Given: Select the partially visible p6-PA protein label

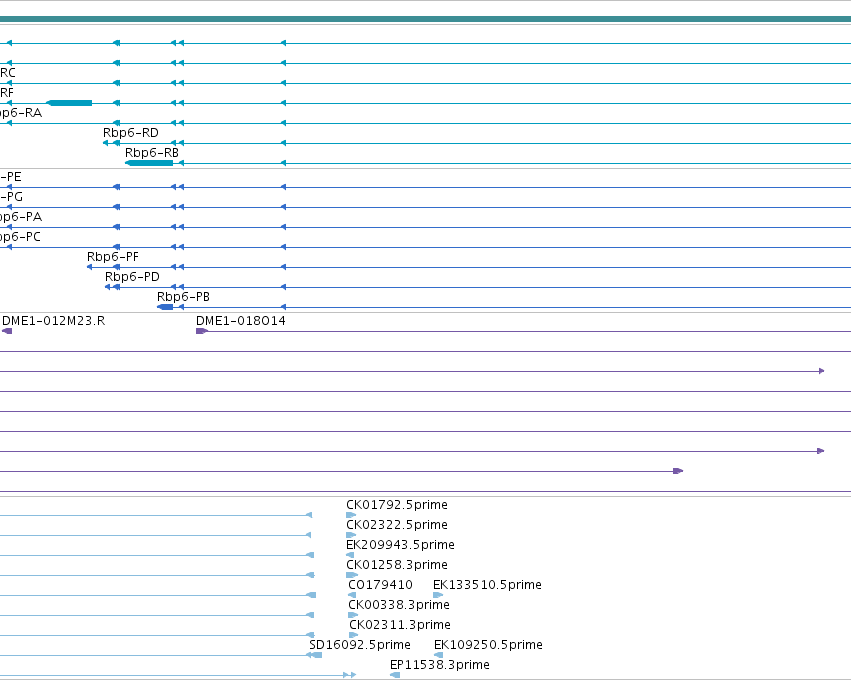Looking at the screenshot, I should click(21, 217).
